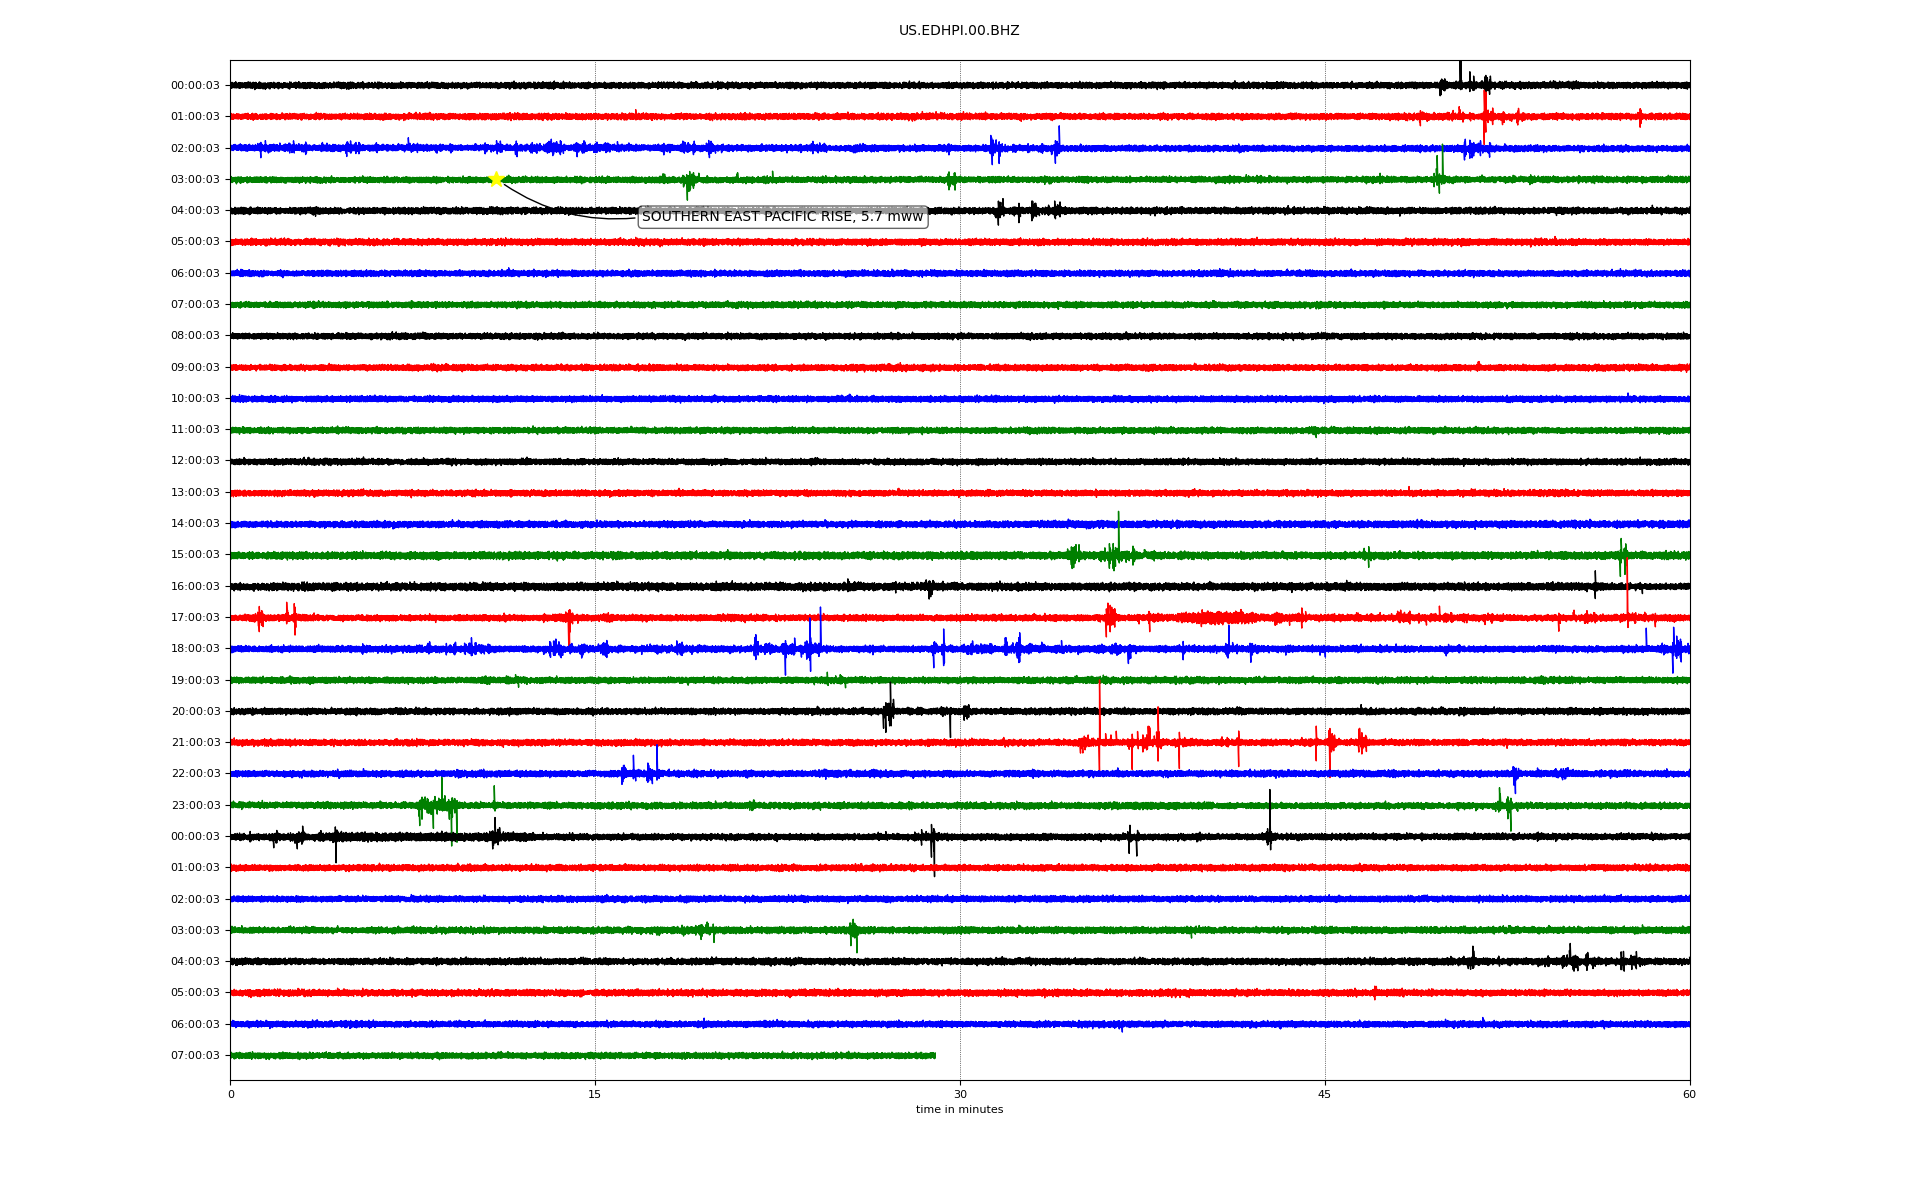1920x1200 pixels.
Task: Select the 17:00:03 row time label
Action: click(195, 618)
